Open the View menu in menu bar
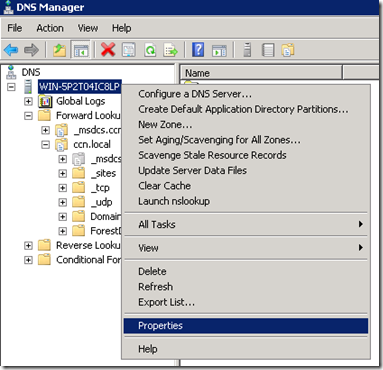The height and width of the screenshot is (370, 383). click(x=88, y=28)
